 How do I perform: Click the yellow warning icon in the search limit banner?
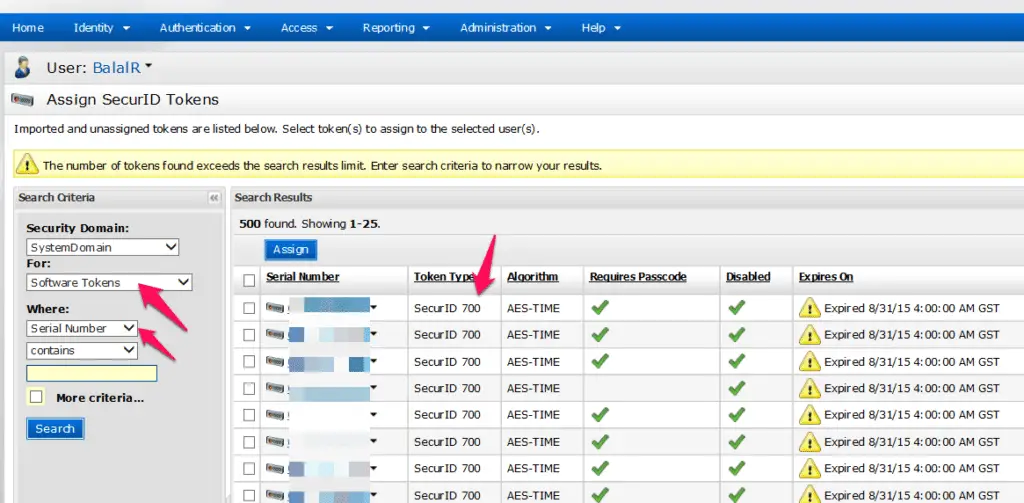27,165
